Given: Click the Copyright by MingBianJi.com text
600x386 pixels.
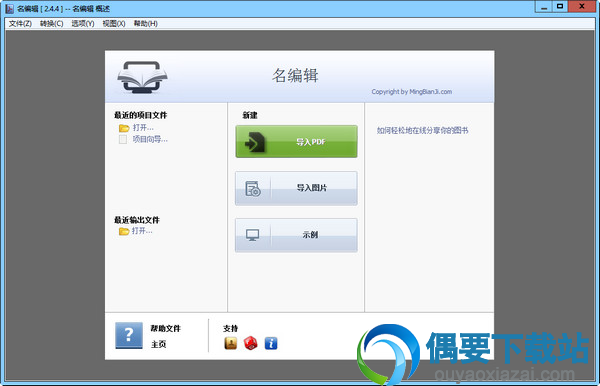Looking at the screenshot, I should click(412, 92).
